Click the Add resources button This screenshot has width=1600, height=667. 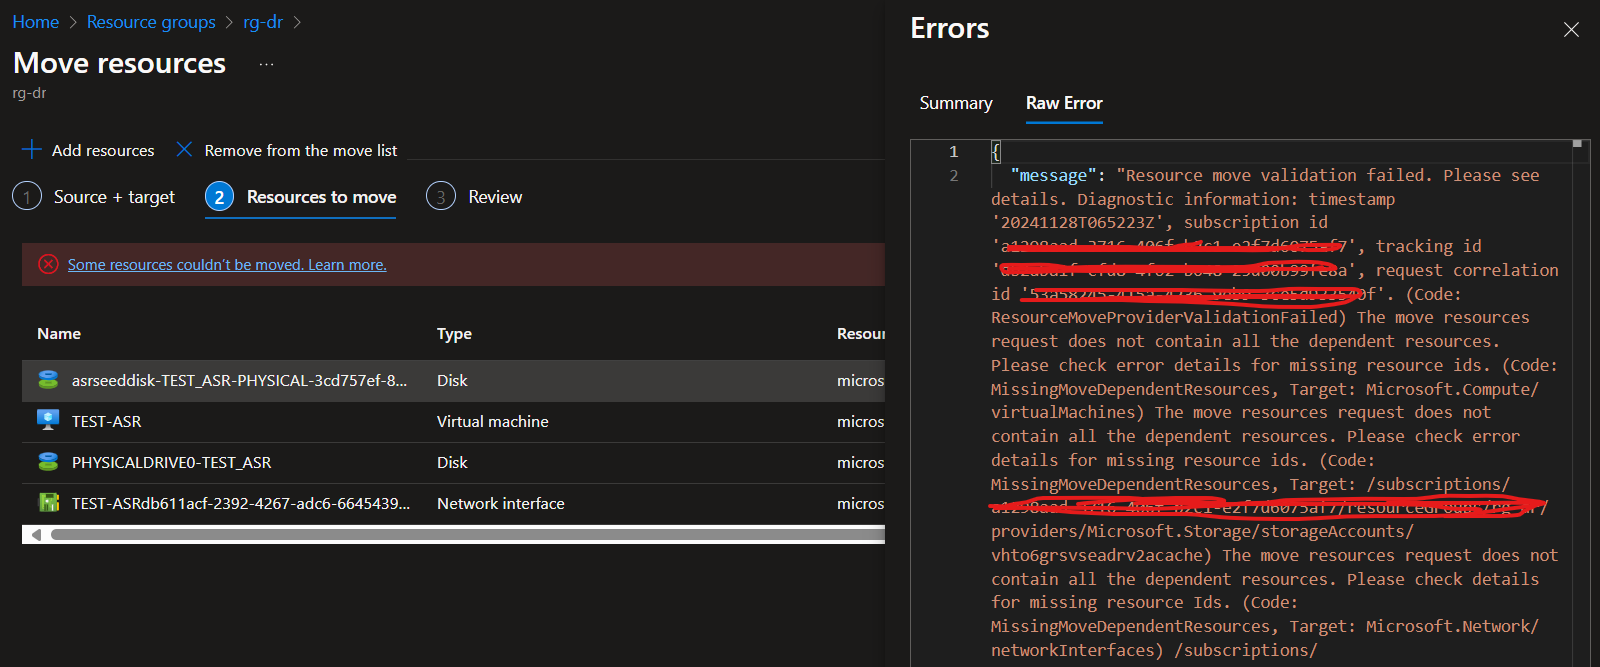coord(88,150)
